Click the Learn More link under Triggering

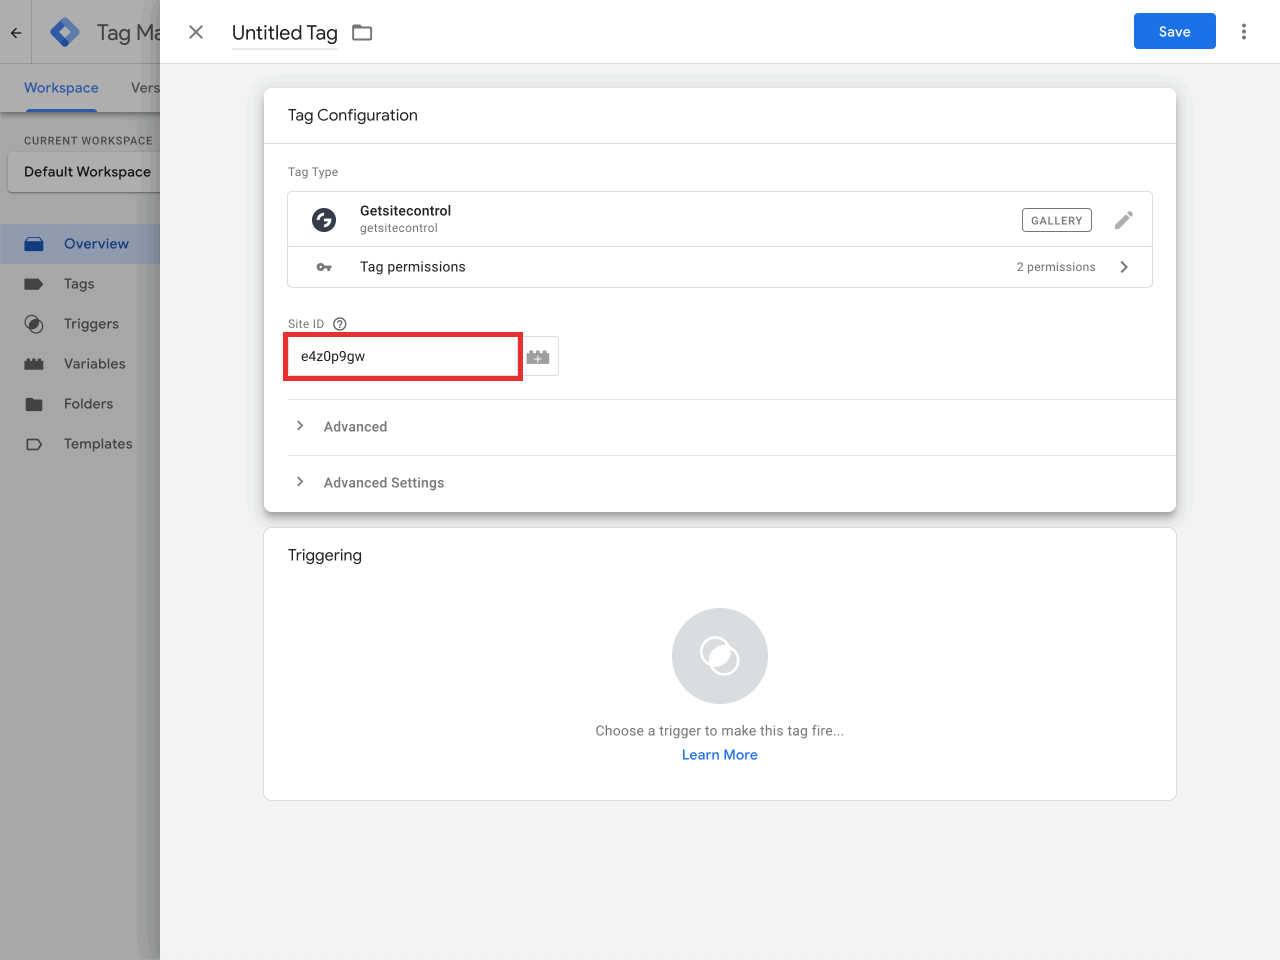[719, 754]
